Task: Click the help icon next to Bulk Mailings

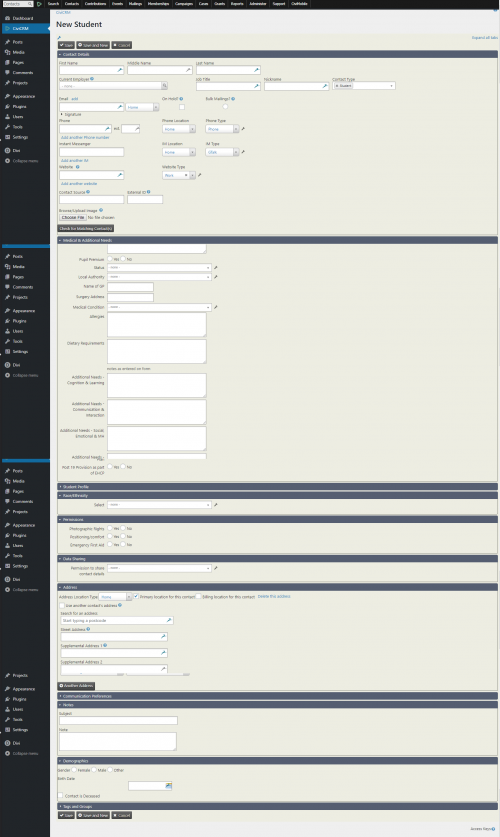Action: point(233,99)
